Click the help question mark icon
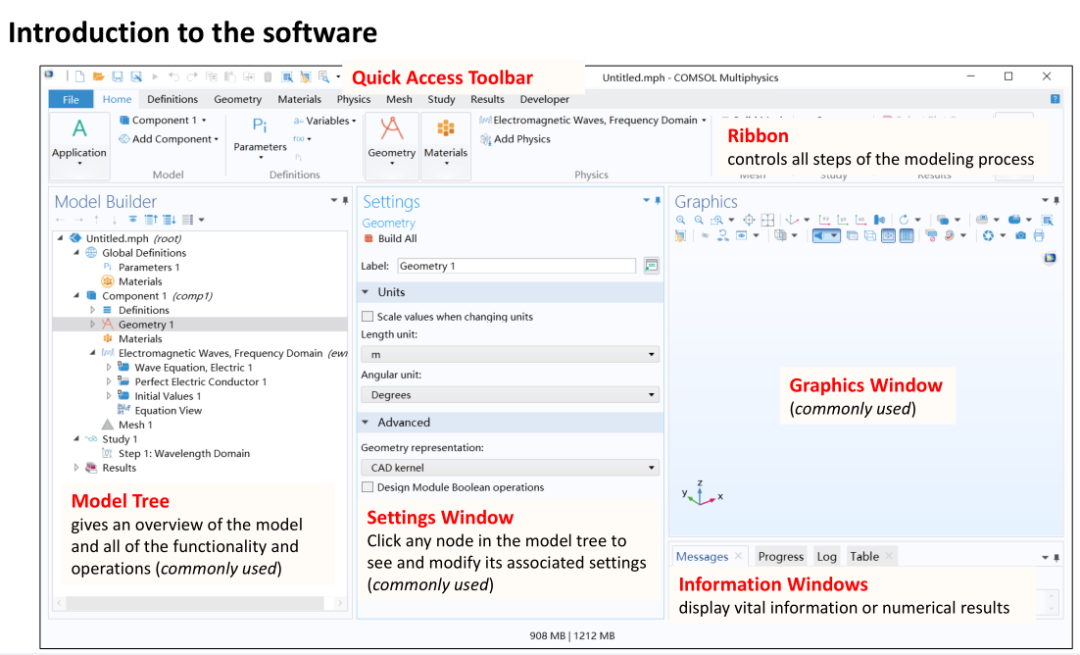 1055,99
